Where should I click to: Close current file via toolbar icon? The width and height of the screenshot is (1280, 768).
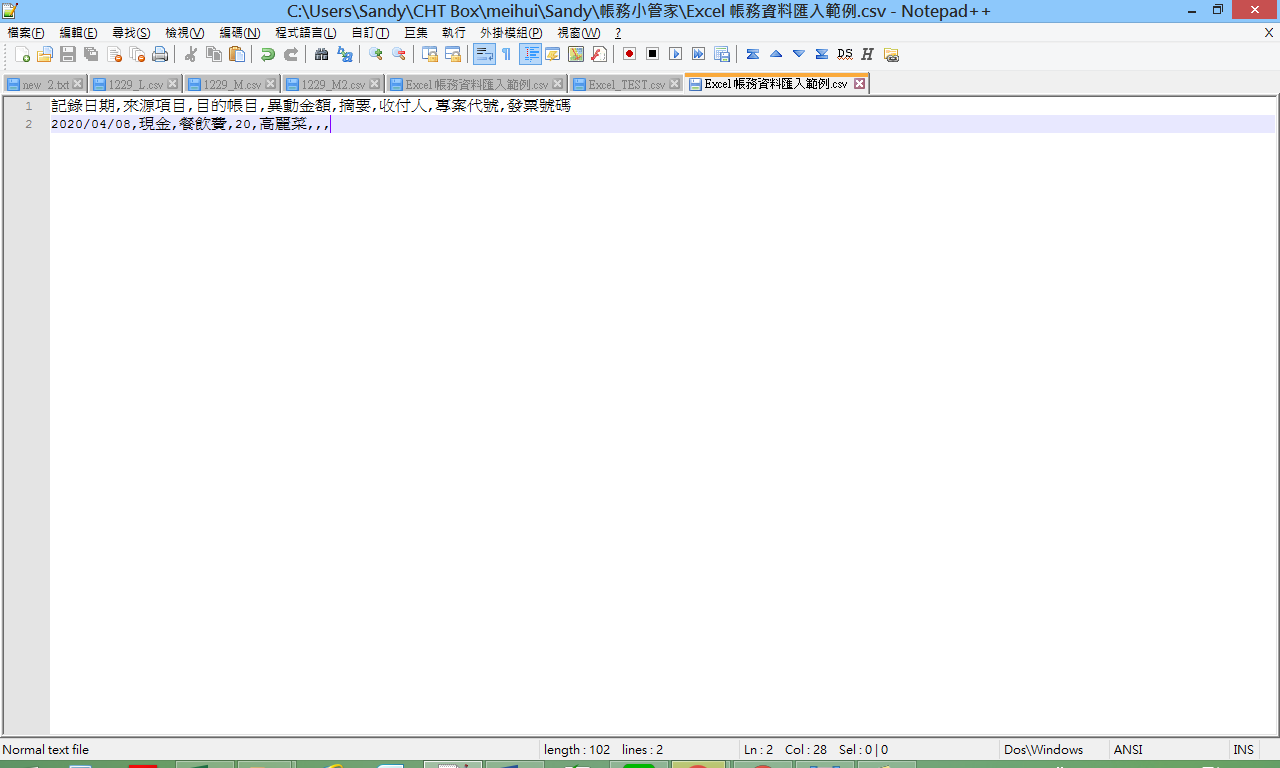click(x=114, y=54)
